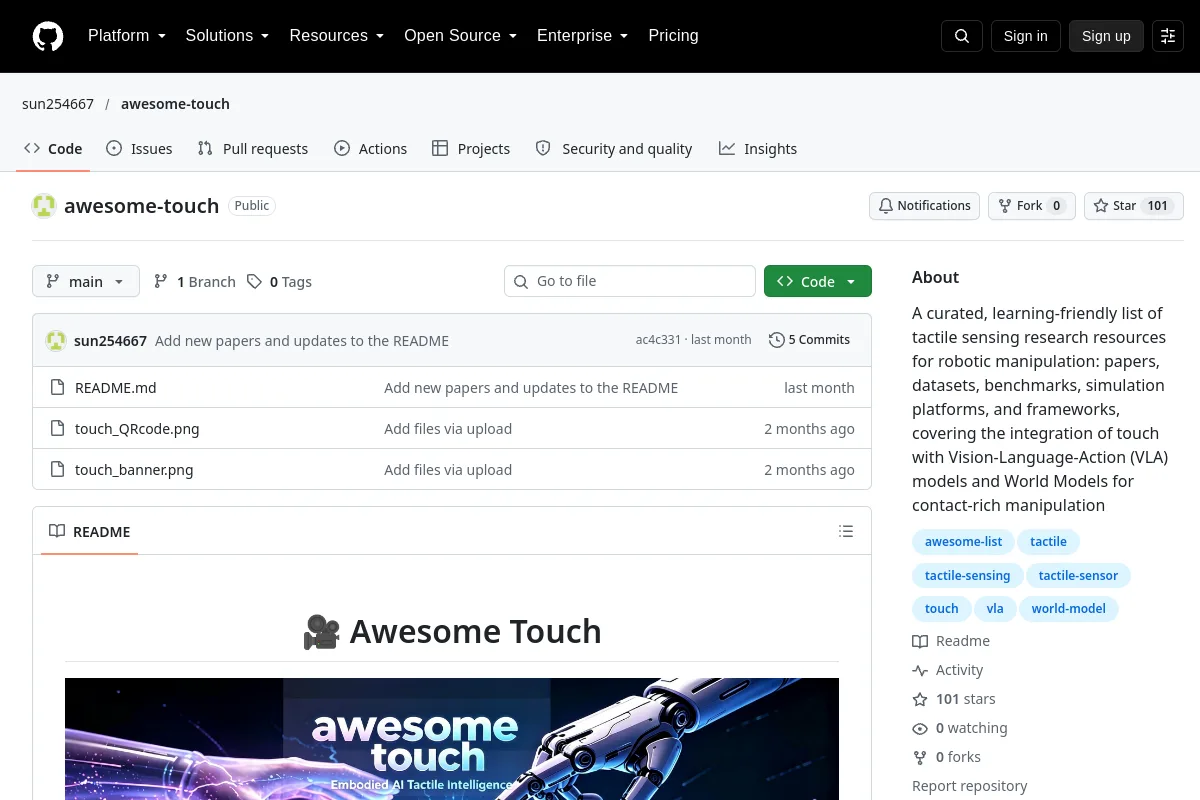
Task: Open appearance settings icon next to Sign up
Action: point(1168,36)
